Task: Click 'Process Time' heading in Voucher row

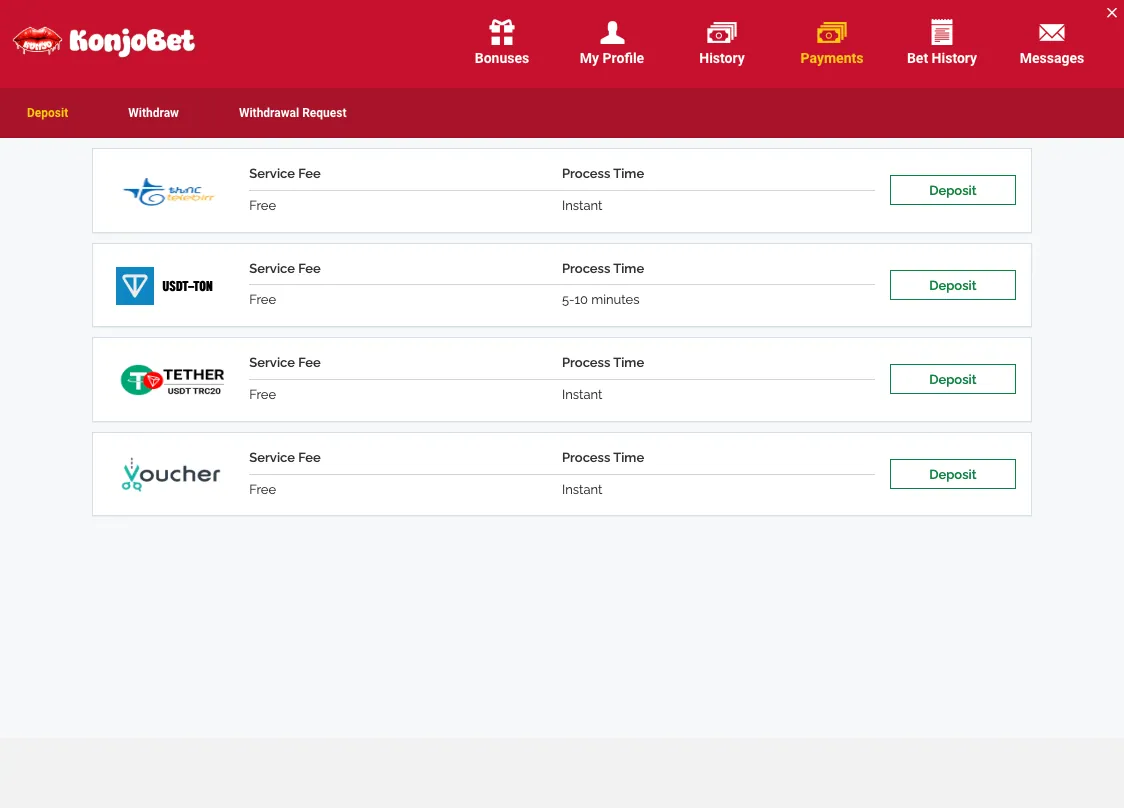Action: 603,457
